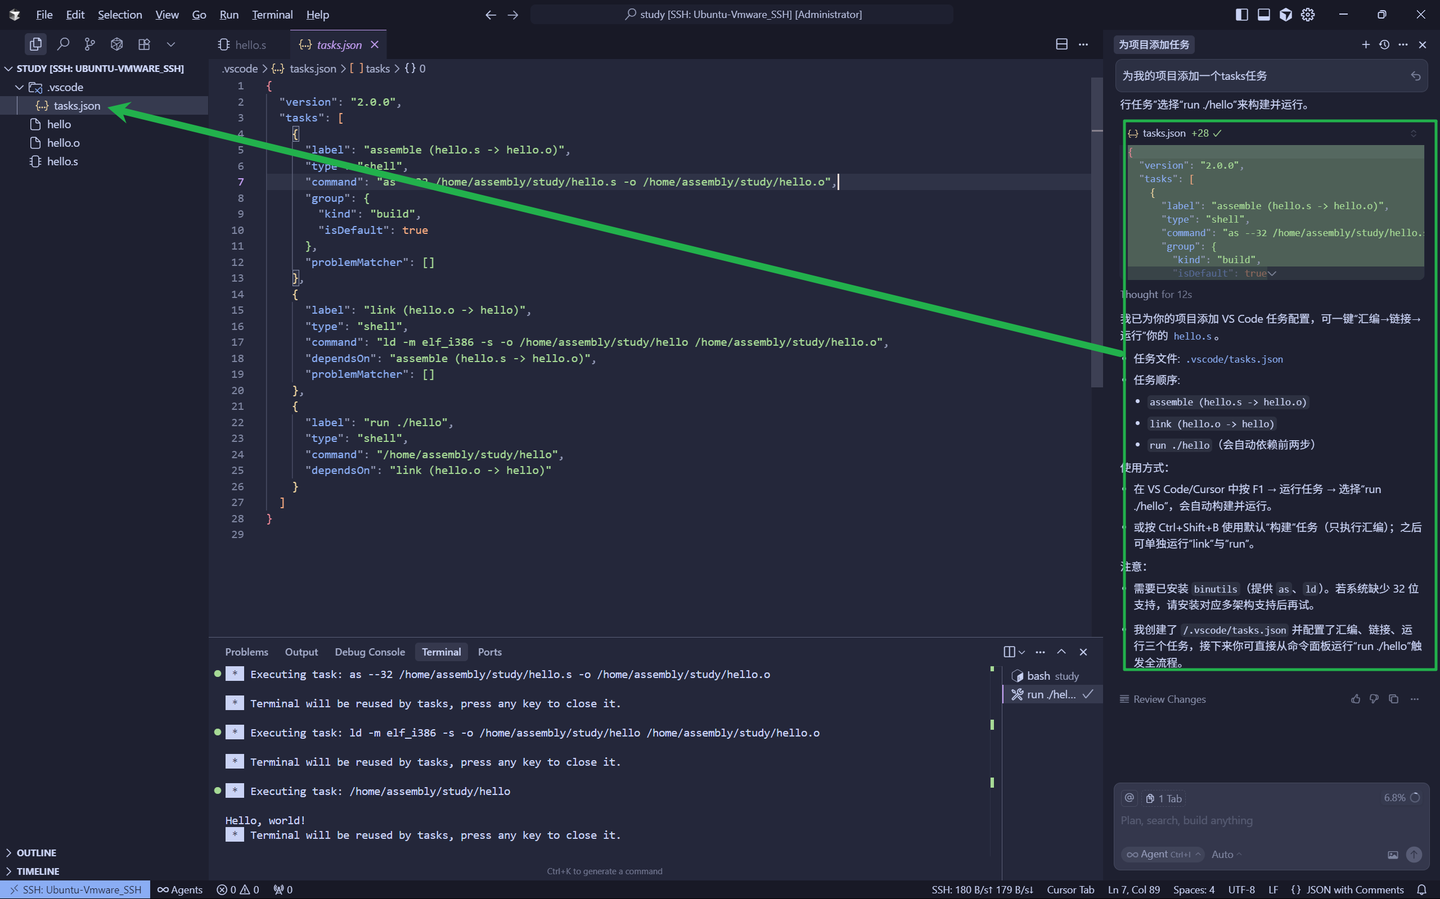This screenshot has height=899, width=1440.
Task: Toggle the bottom panel visibility
Action: 1264,14
